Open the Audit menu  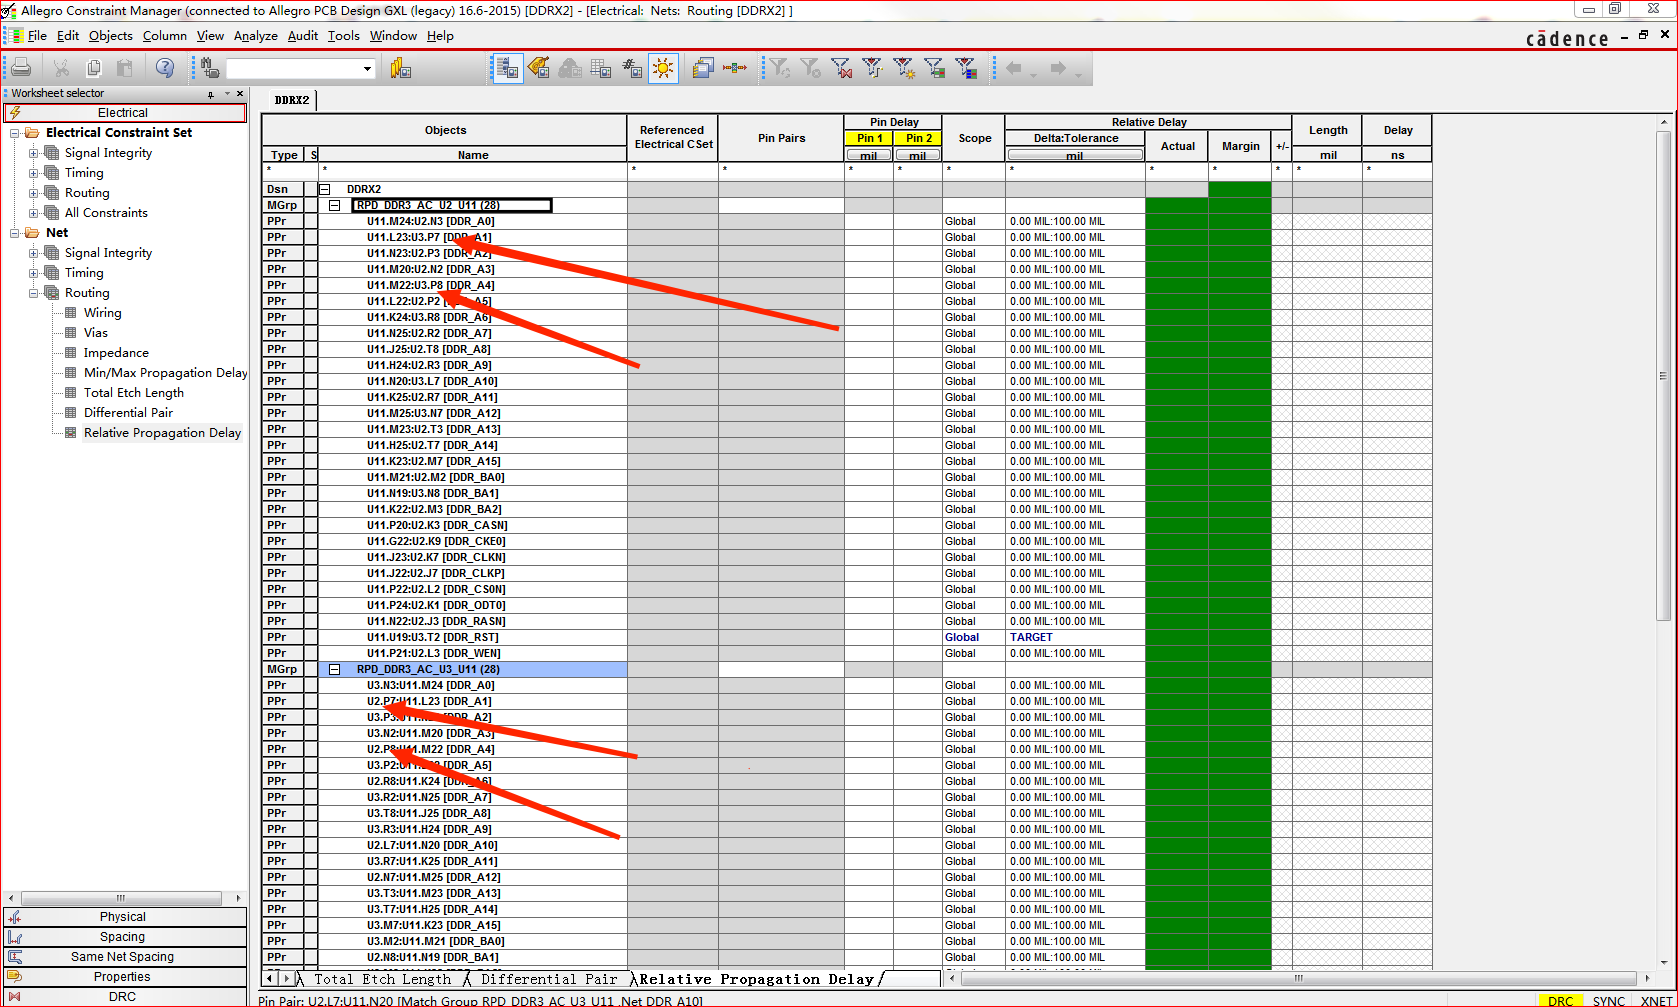[303, 36]
